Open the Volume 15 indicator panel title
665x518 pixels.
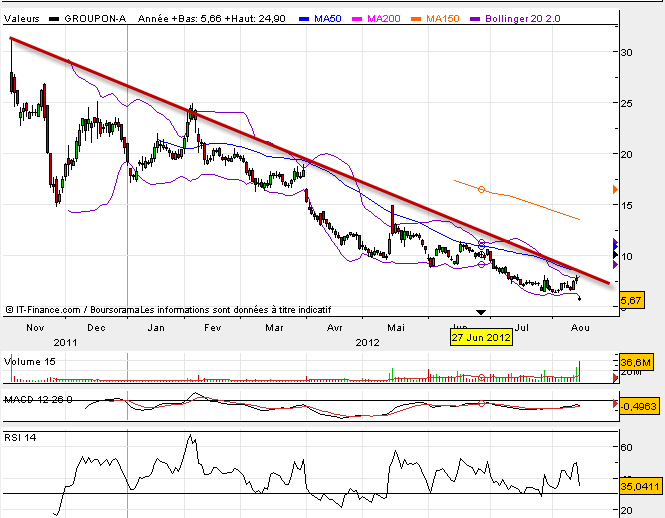[x=29, y=360]
